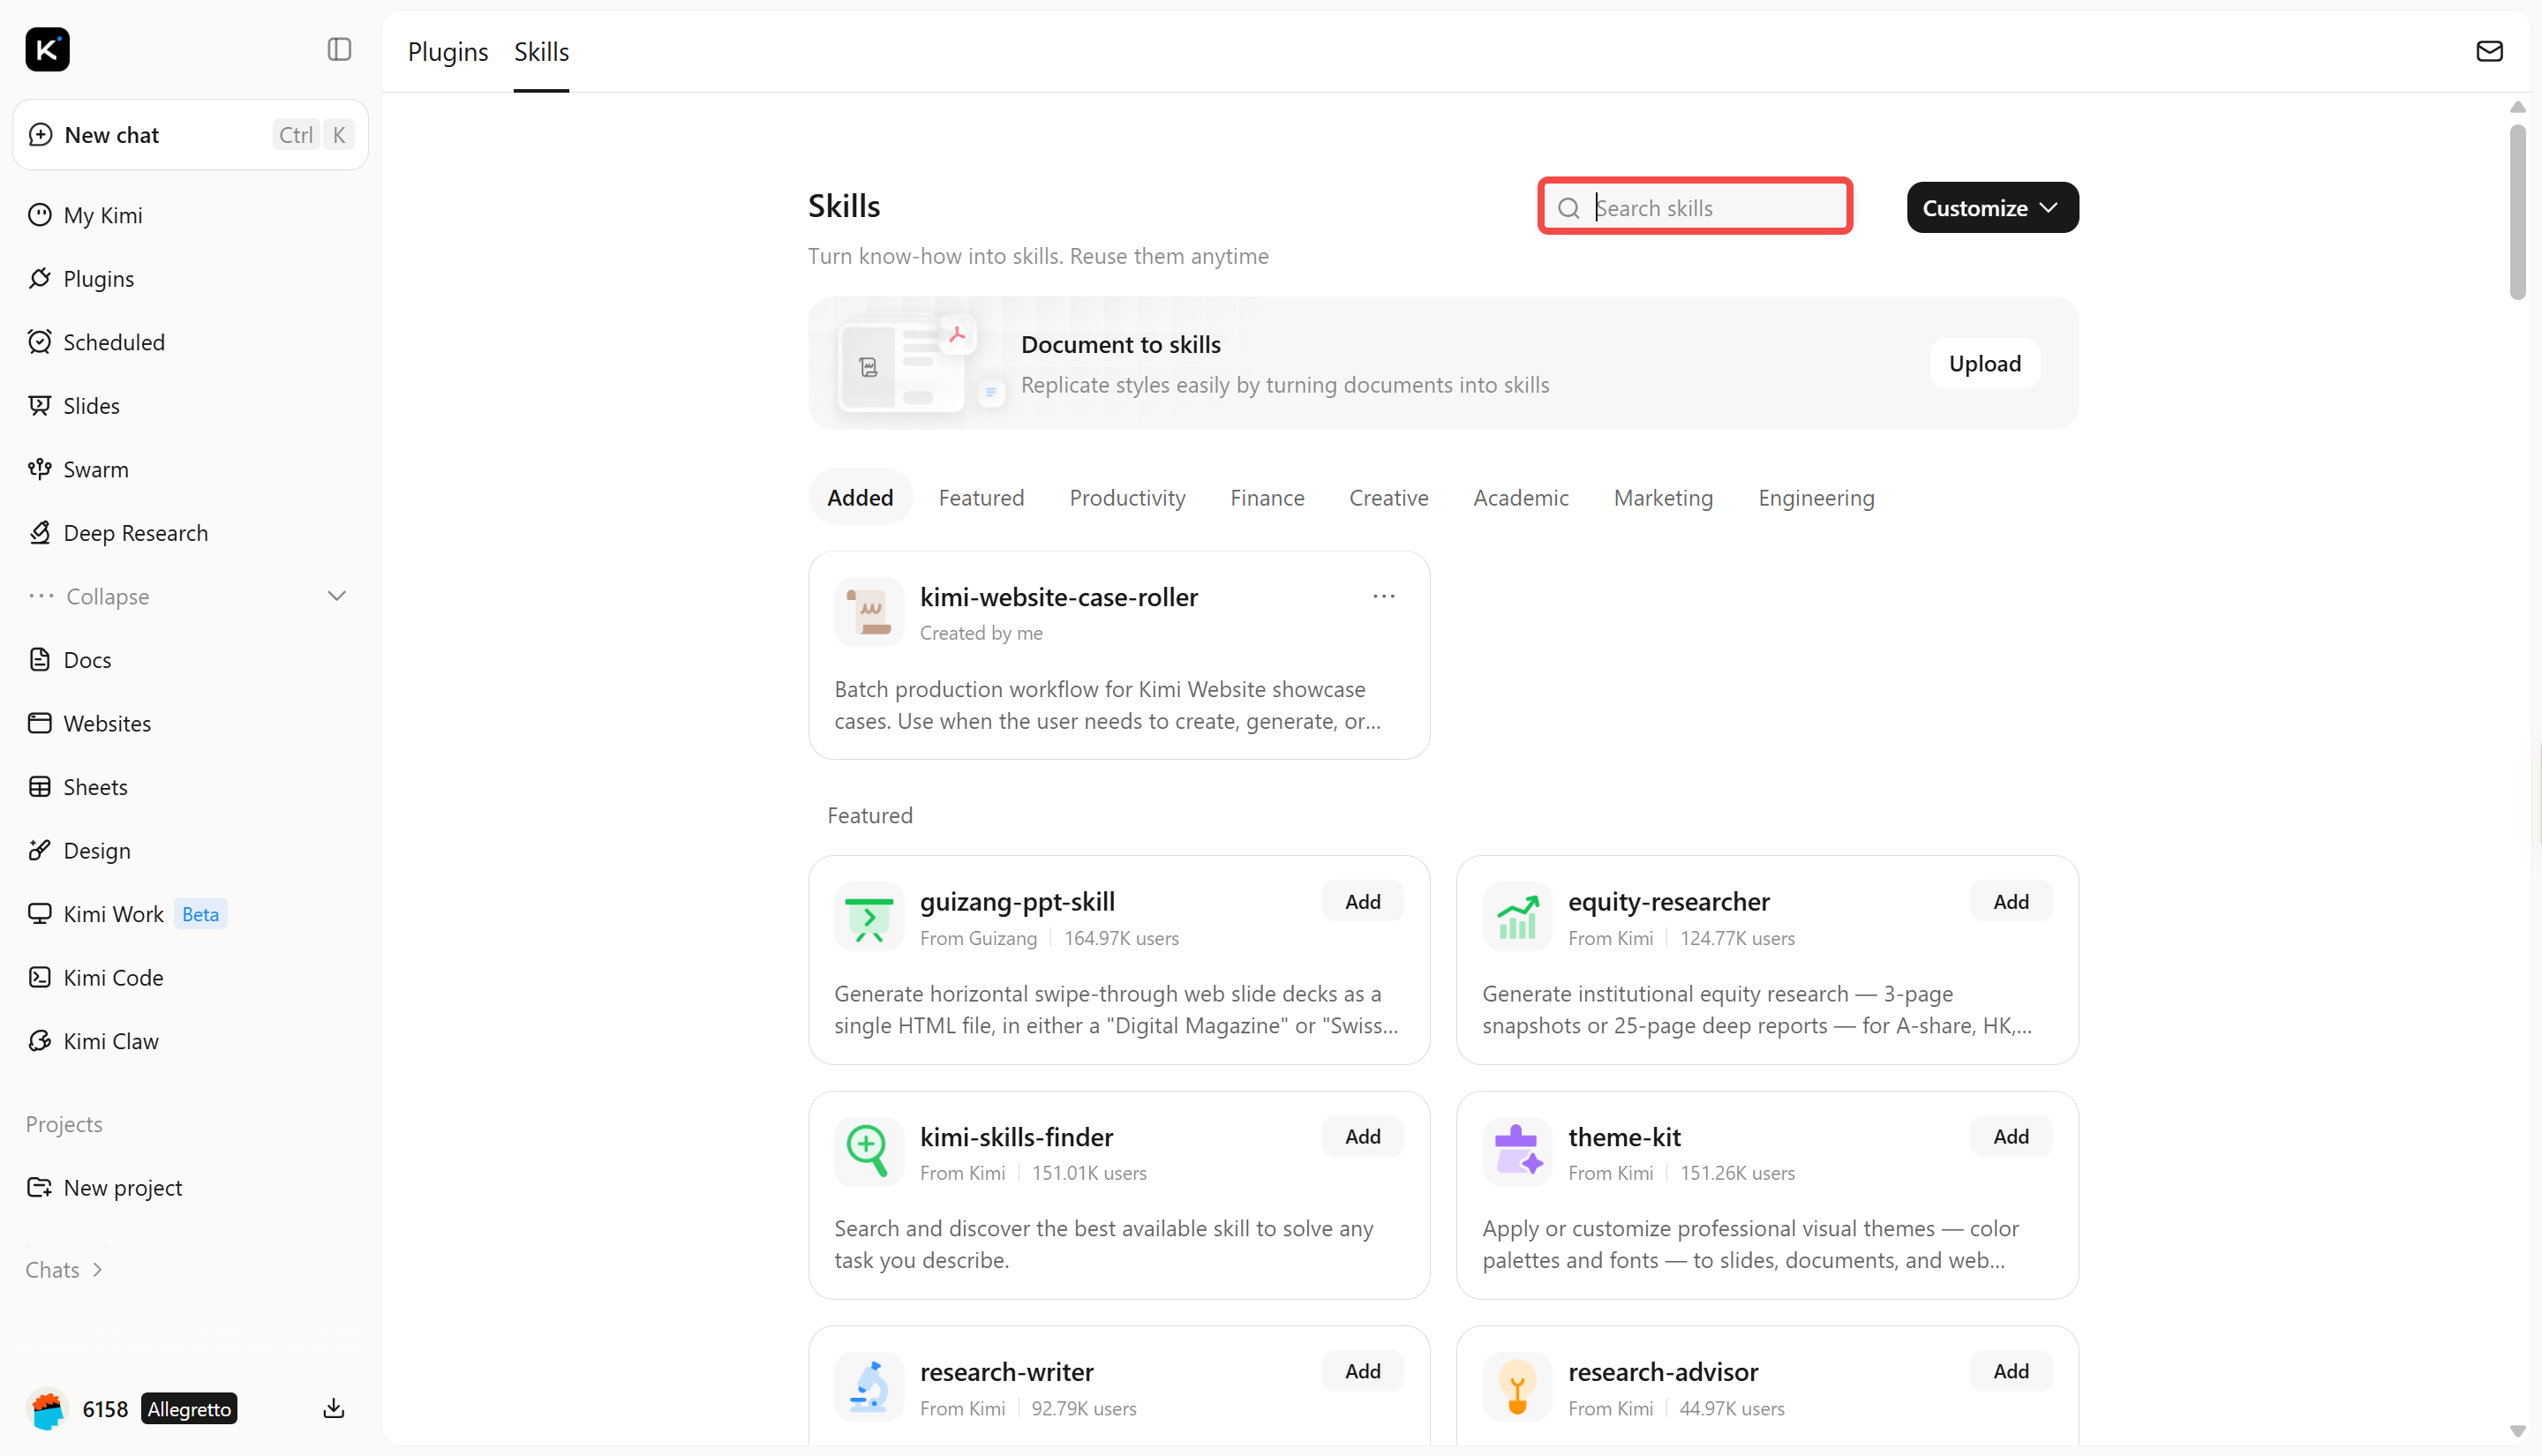Select the Skills tab
The width and height of the screenshot is (2542, 1456).
[541, 52]
